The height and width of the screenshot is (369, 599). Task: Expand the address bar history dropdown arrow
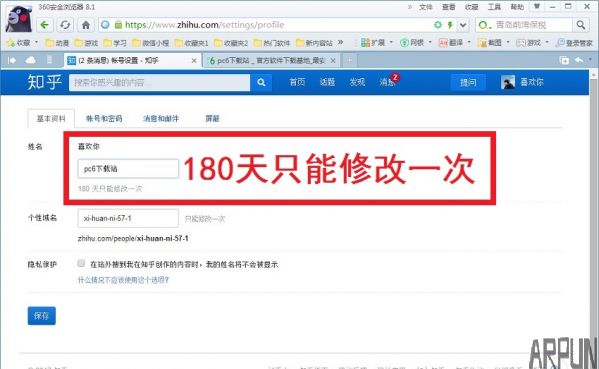pos(463,25)
